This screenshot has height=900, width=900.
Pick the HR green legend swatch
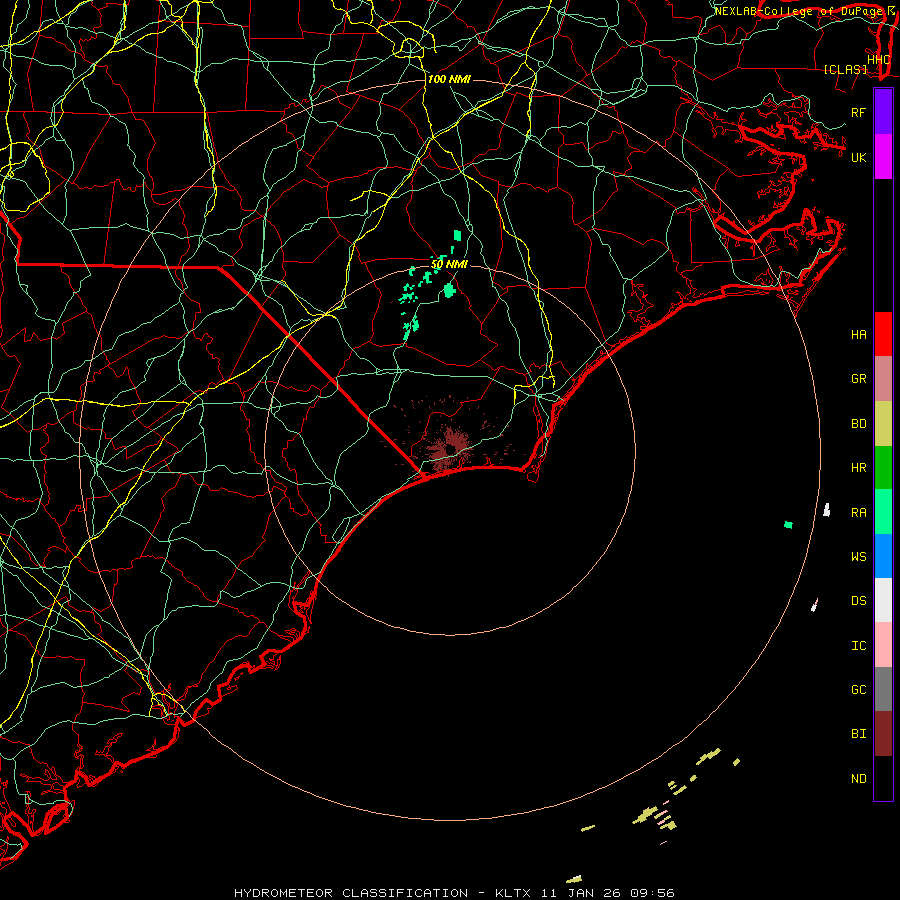pos(883,468)
